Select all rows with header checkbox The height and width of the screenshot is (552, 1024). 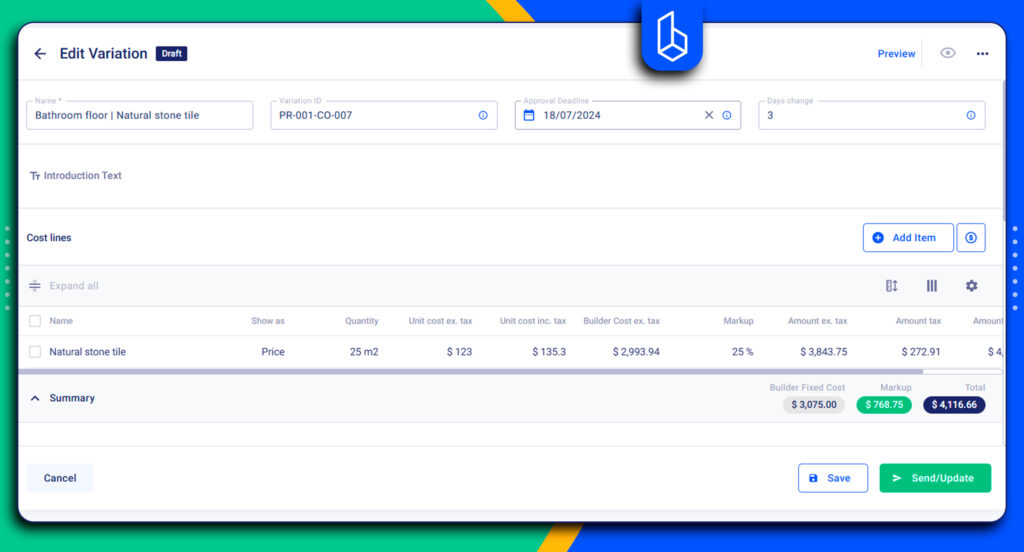tap(35, 321)
